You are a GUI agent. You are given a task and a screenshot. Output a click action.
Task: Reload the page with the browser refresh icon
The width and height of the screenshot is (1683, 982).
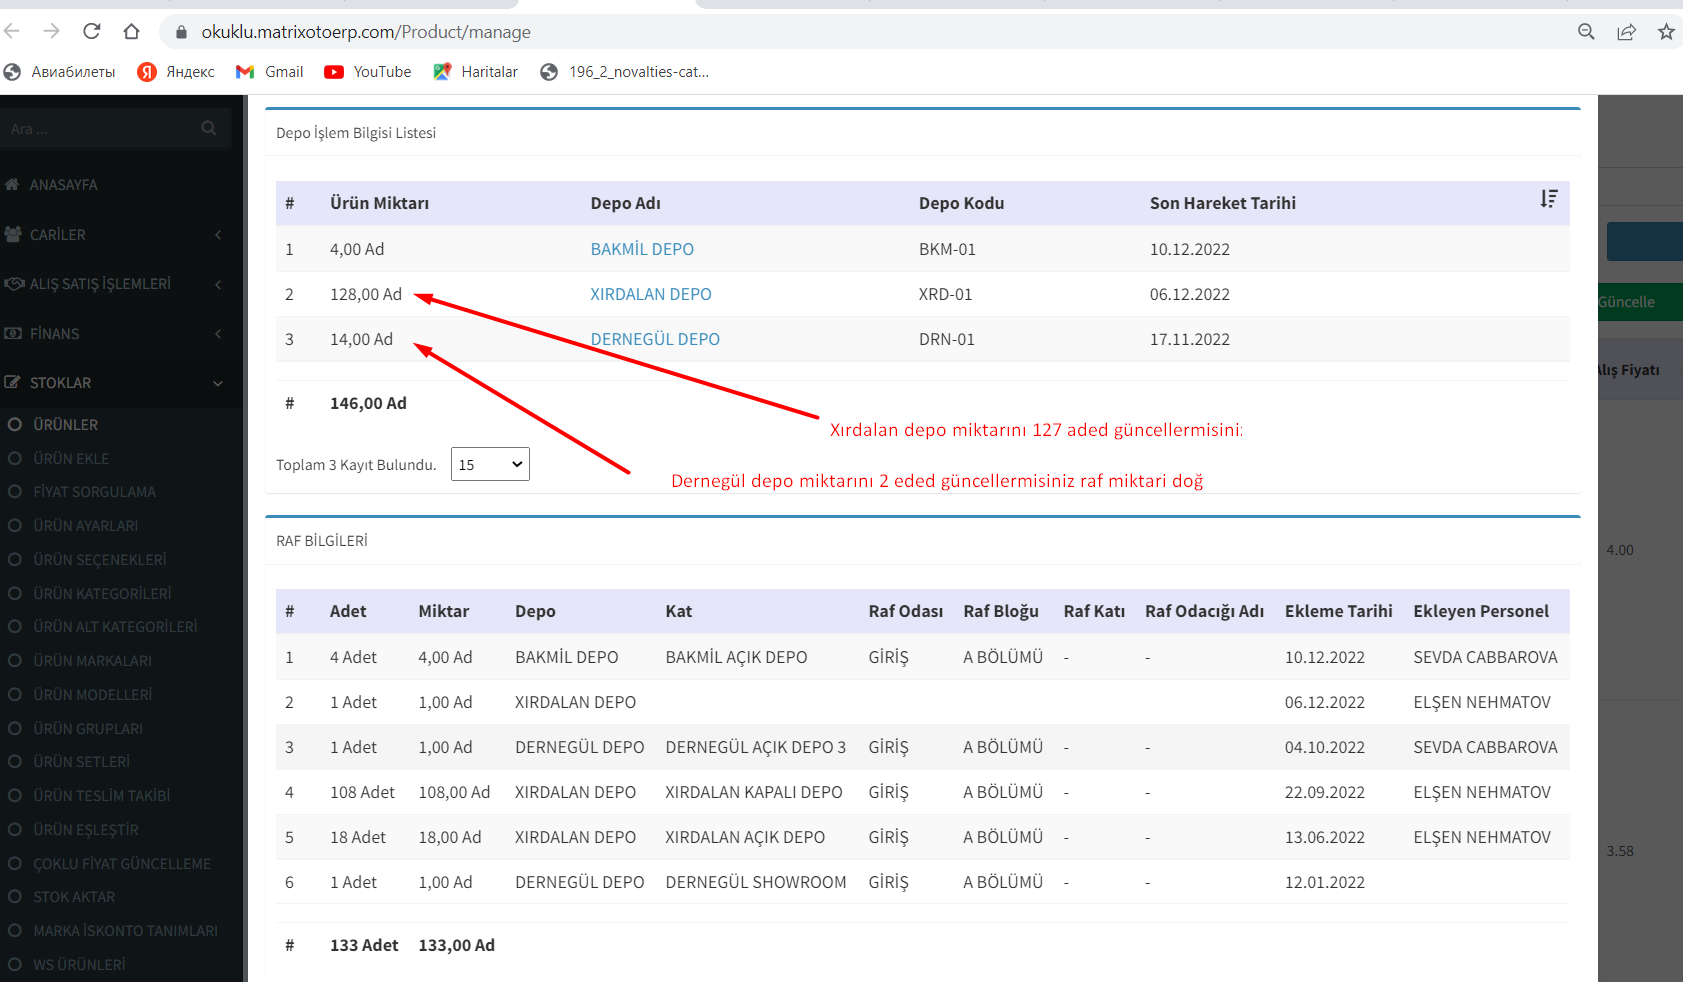tap(92, 32)
